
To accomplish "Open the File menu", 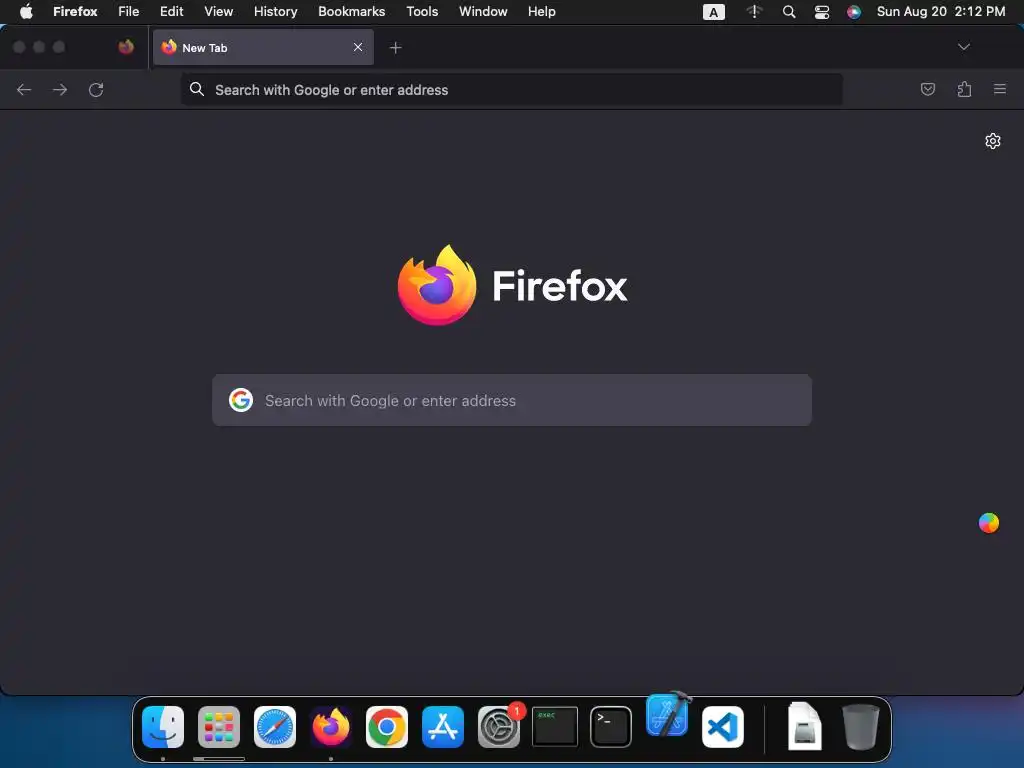I will click(129, 11).
